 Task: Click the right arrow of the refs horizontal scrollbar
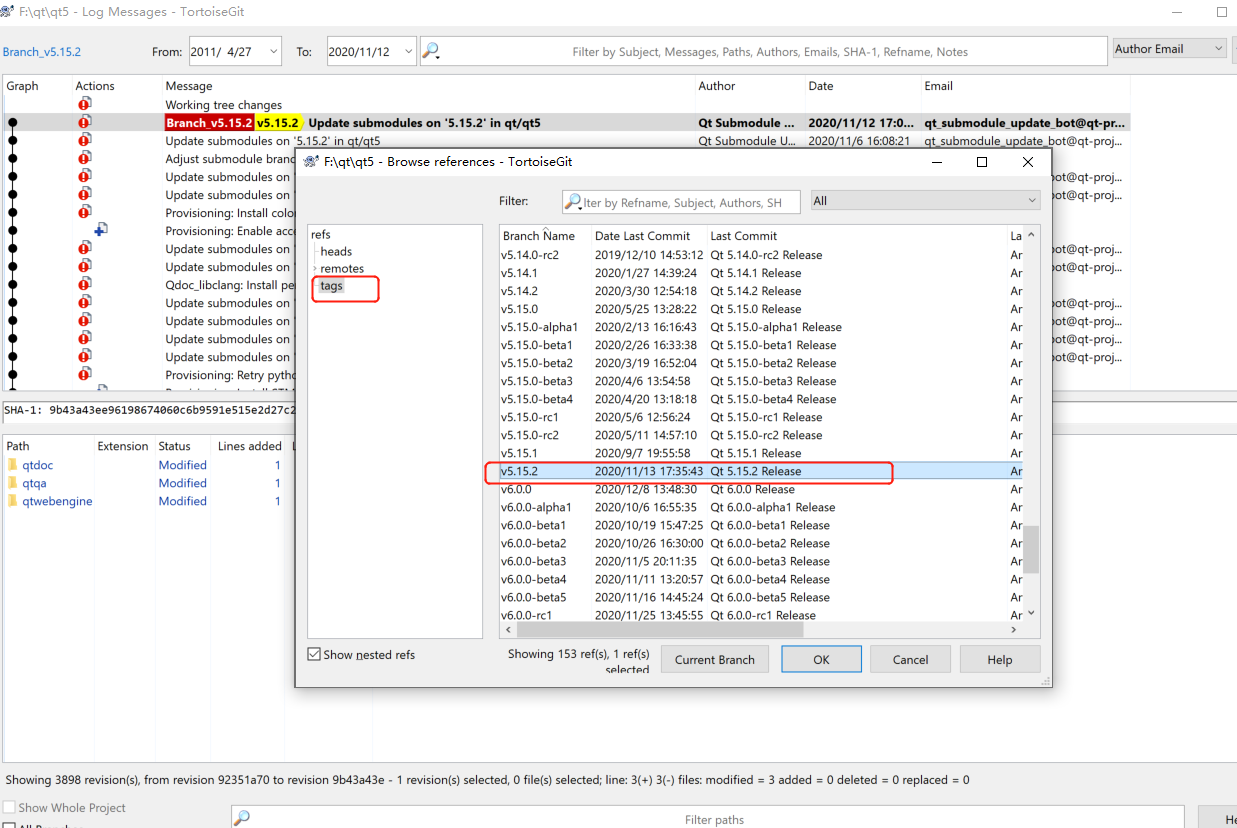[1015, 630]
